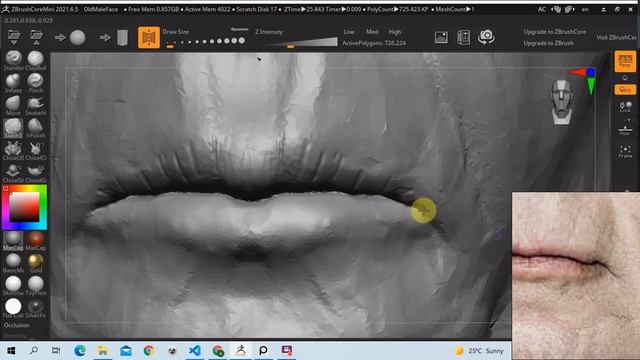Open taskbar search
This screenshot has width=640, height=360.
coord(34,350)
